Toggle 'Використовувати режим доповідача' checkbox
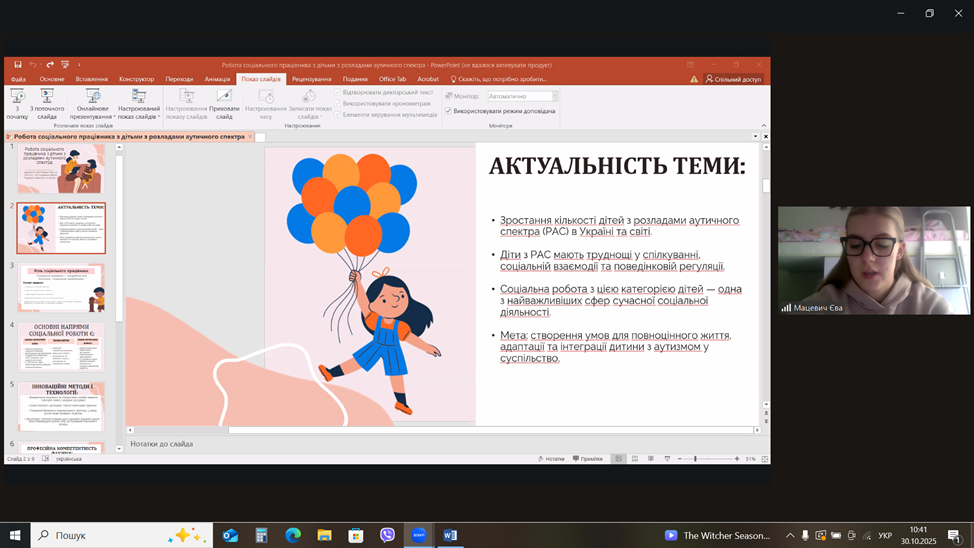This screenshot has width=974, height=548. (x=448, y=111)
